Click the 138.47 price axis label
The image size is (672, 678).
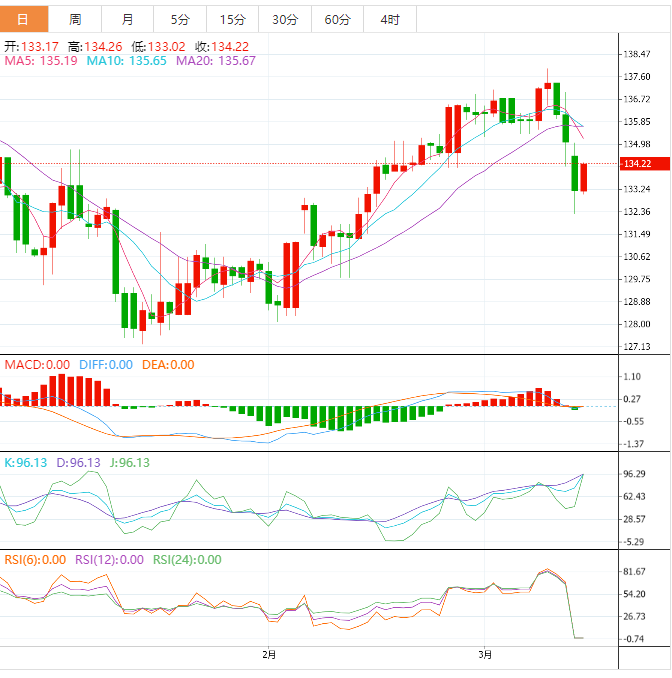637,54
